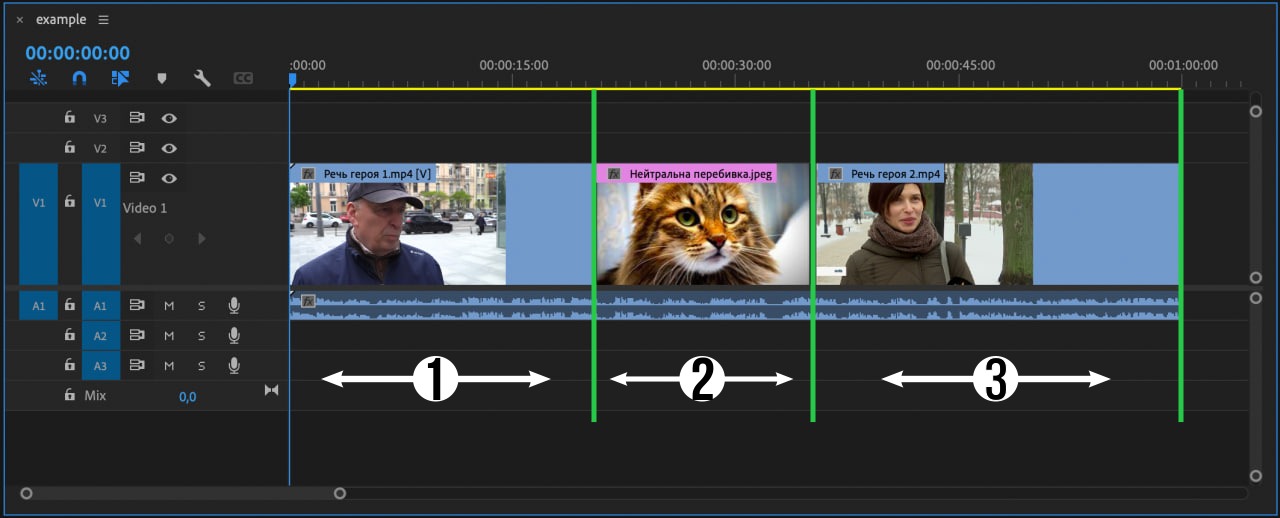Toggle insert sequences as nests button

coord(39,78)
